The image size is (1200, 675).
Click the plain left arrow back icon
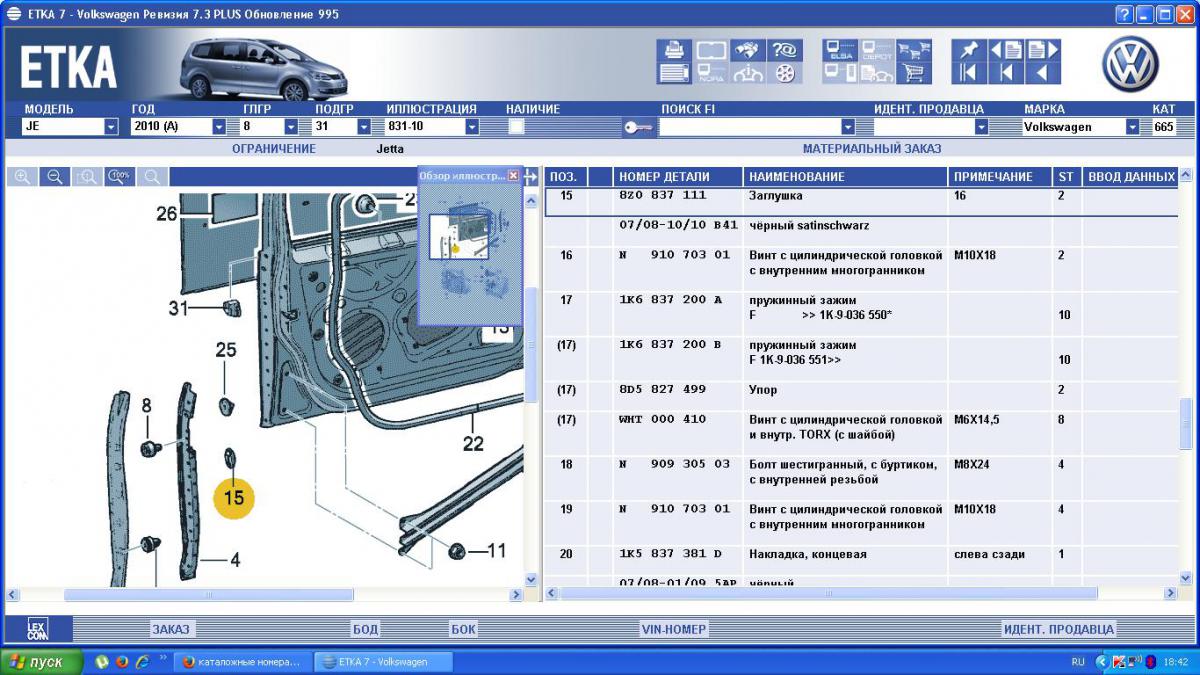click(1043, 73)
